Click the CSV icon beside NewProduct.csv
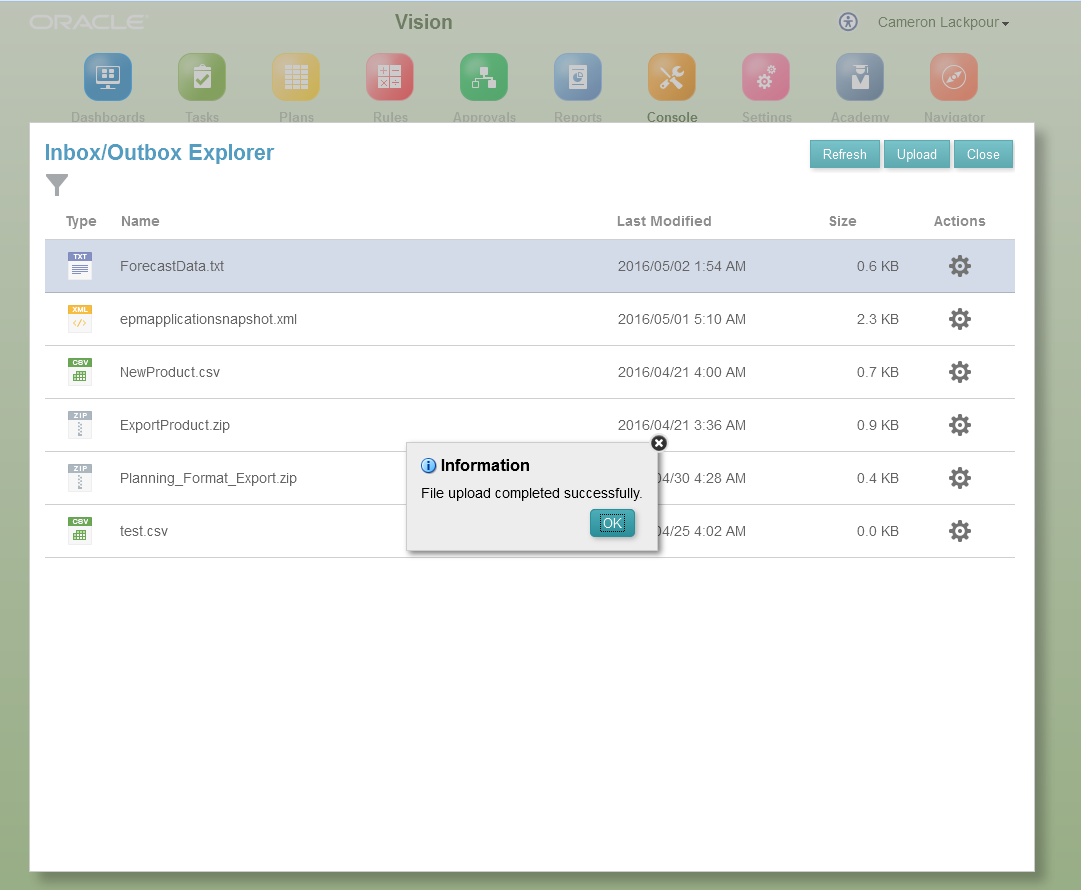 coord(80,372)
